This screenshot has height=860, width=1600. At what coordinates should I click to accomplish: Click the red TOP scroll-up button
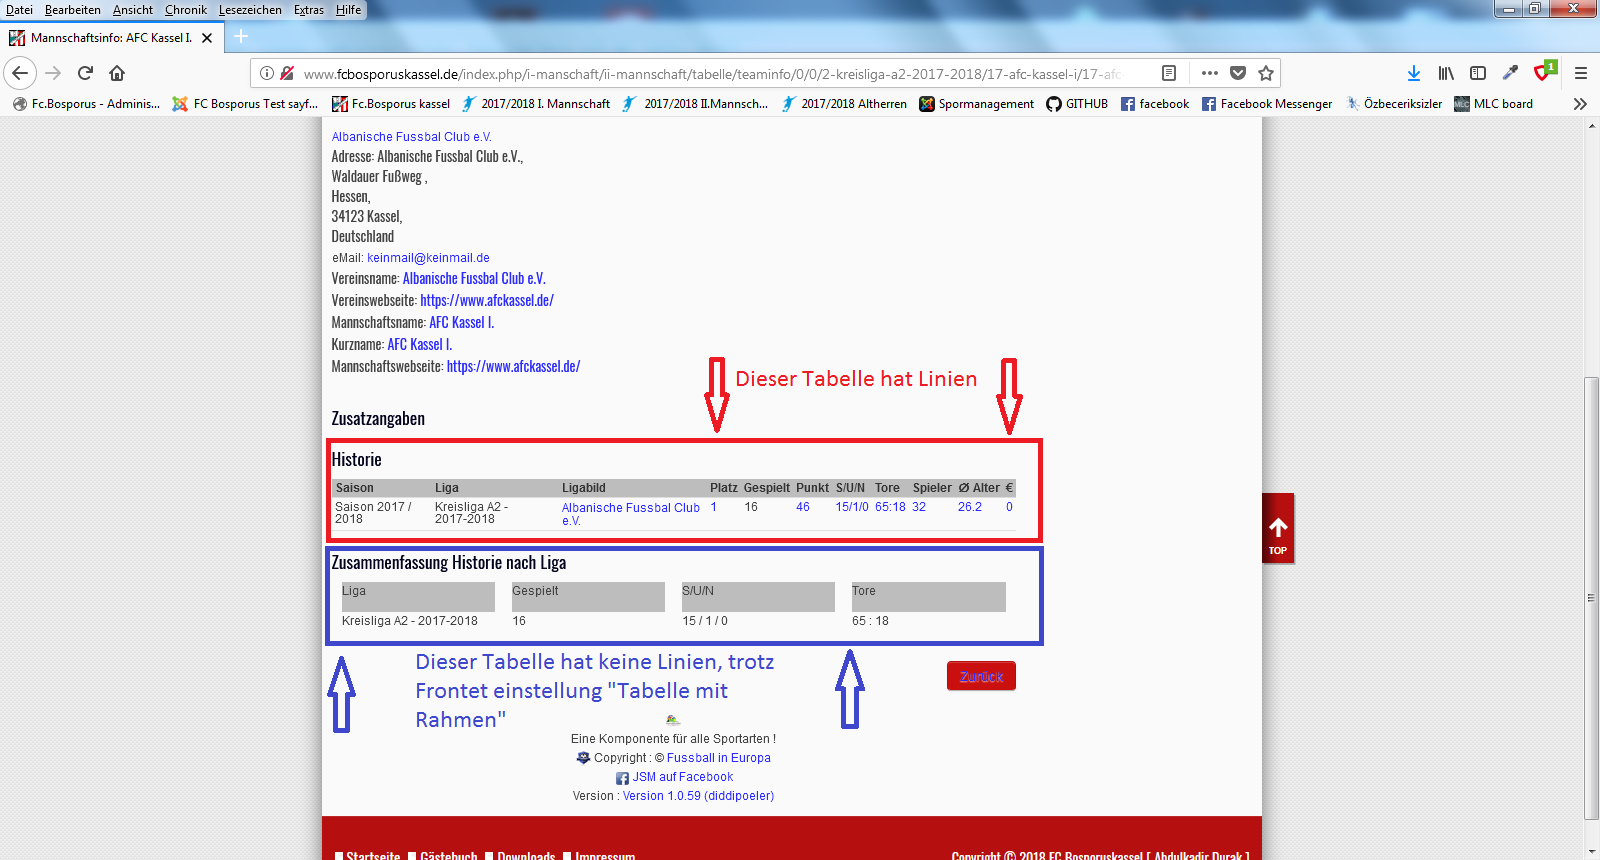1278,529
